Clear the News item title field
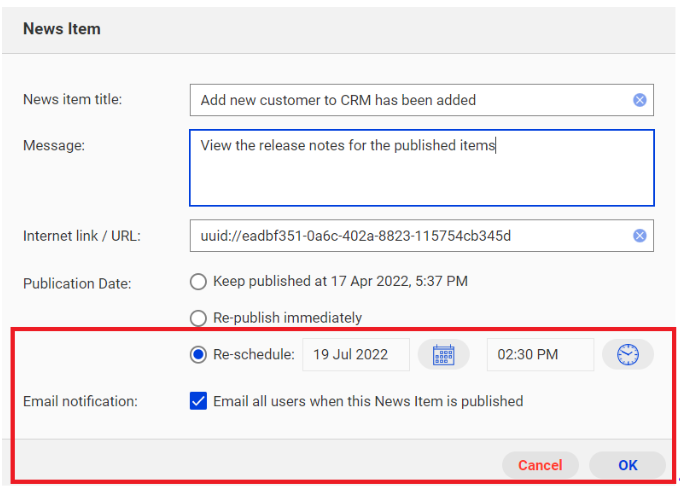 tap(639, 100)
